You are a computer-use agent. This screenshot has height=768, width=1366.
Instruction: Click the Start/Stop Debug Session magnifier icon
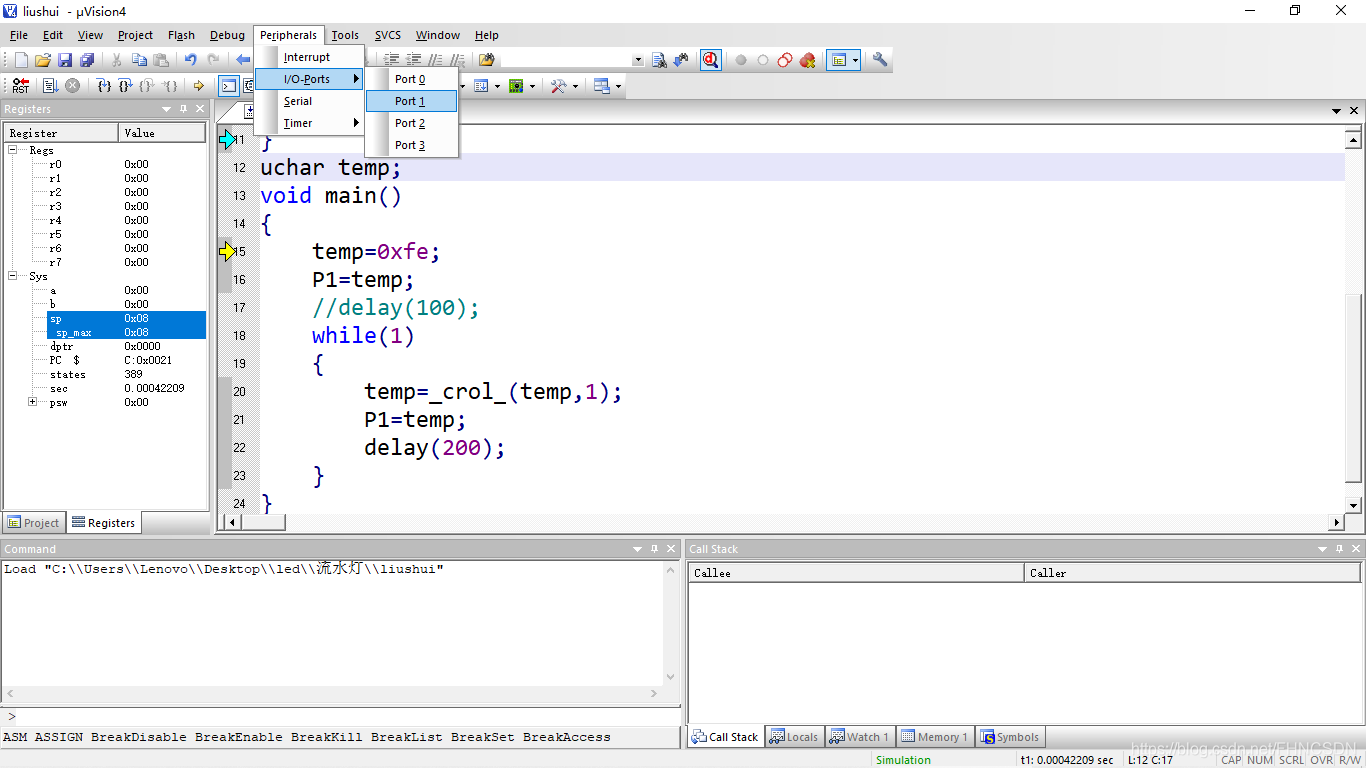(710, 60)
